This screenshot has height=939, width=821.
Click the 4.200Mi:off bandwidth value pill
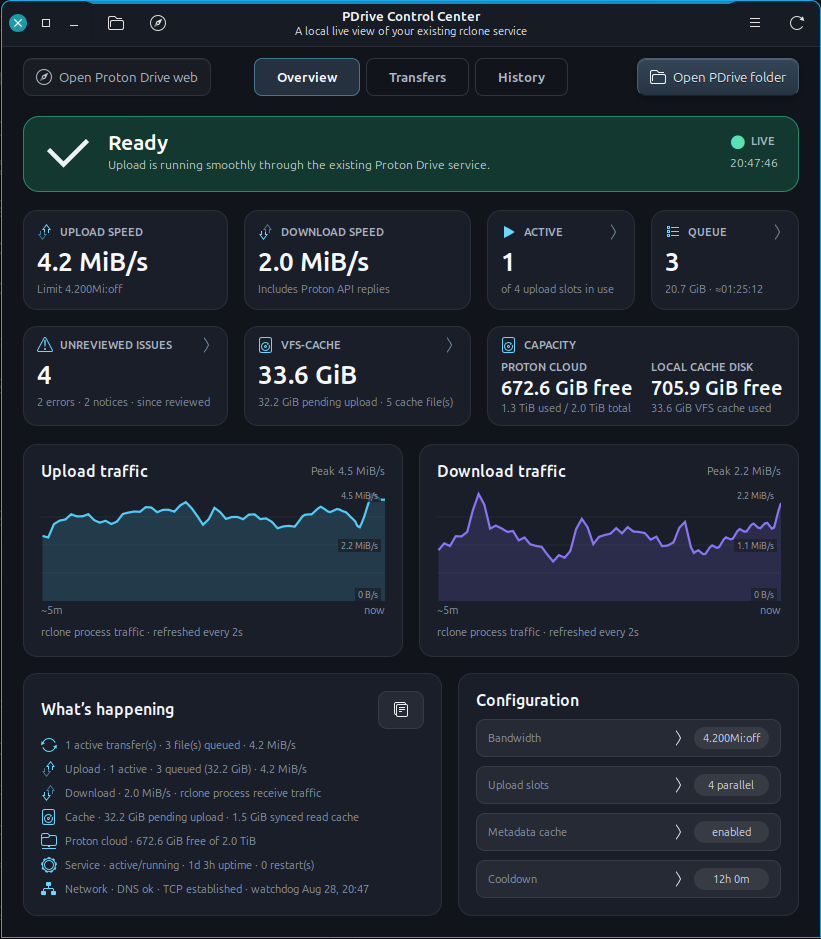731,738
